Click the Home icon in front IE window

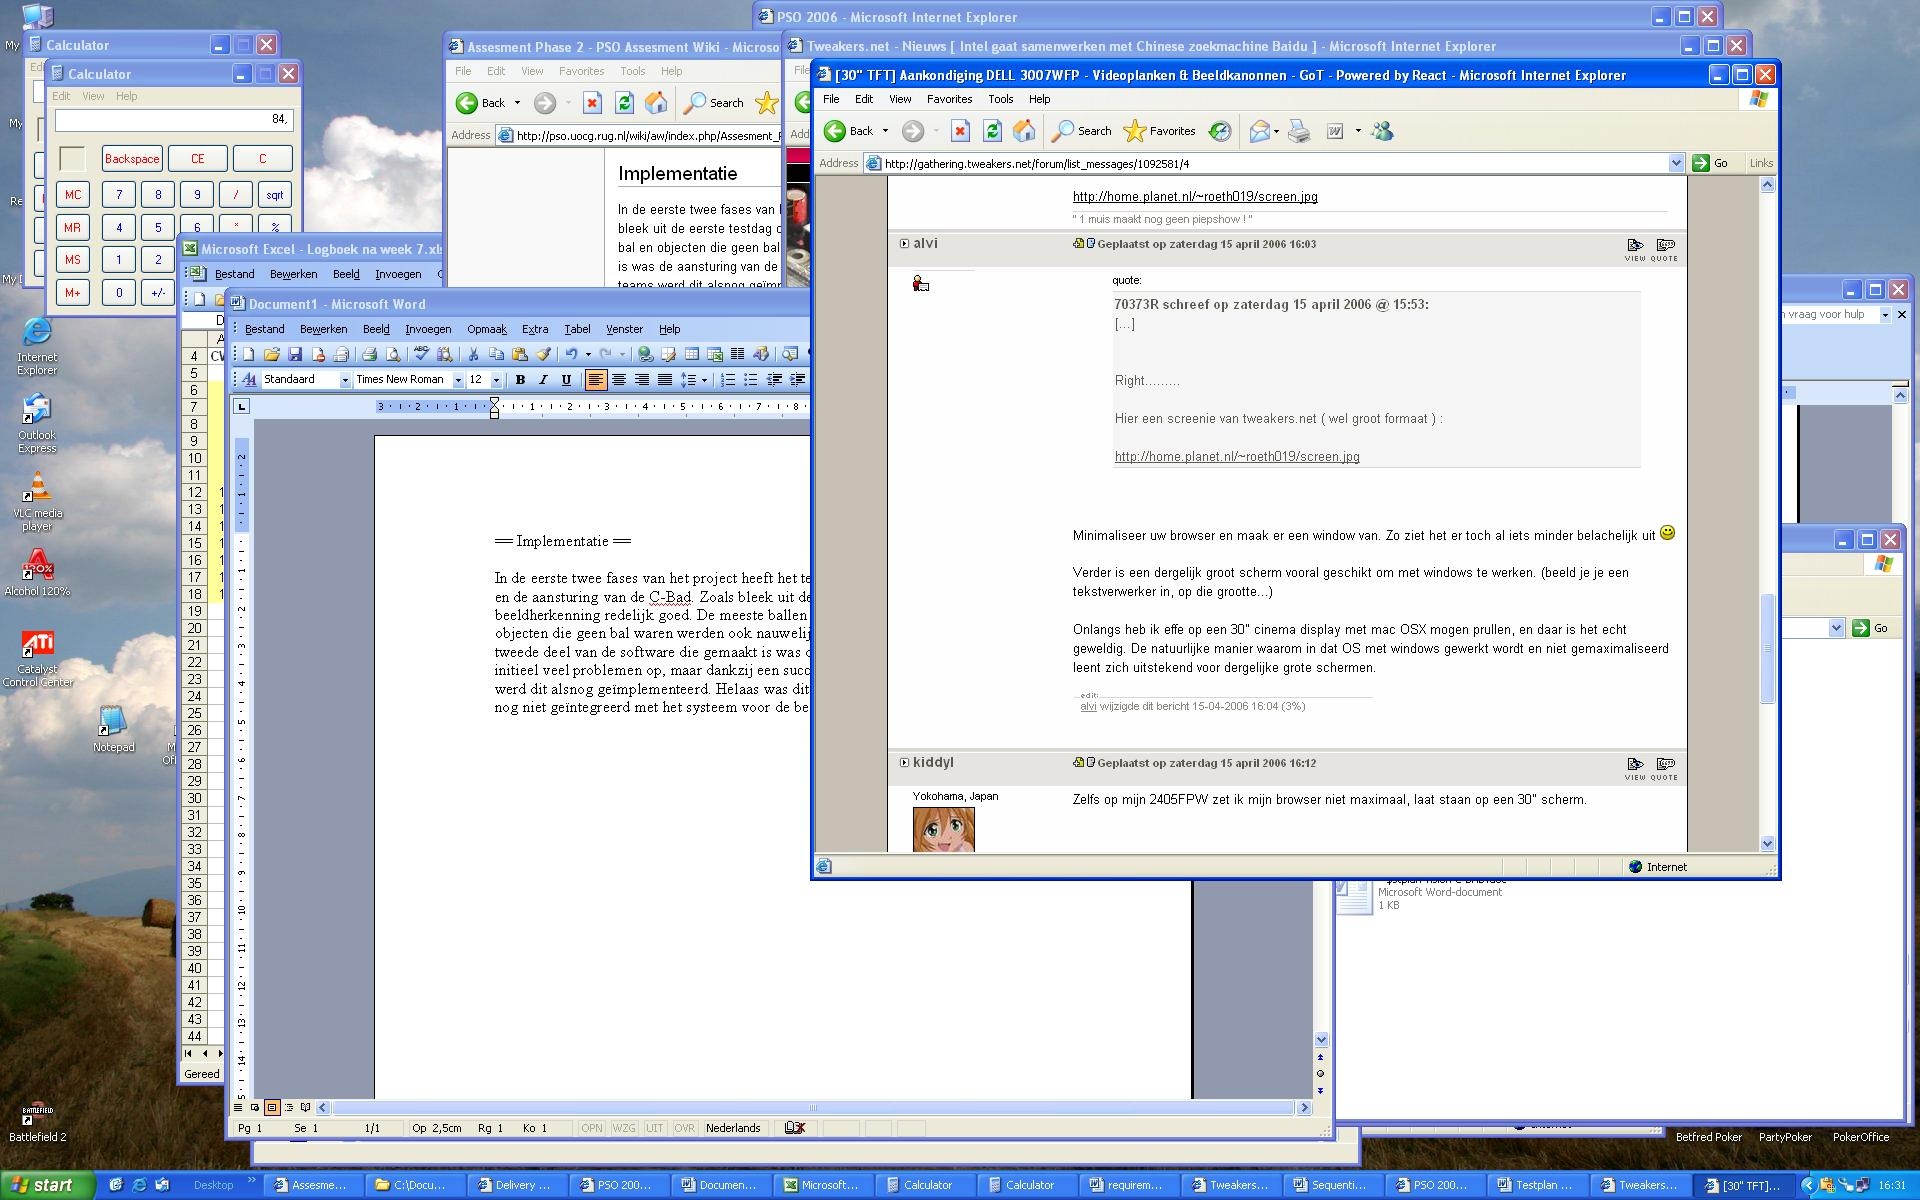1024,131
